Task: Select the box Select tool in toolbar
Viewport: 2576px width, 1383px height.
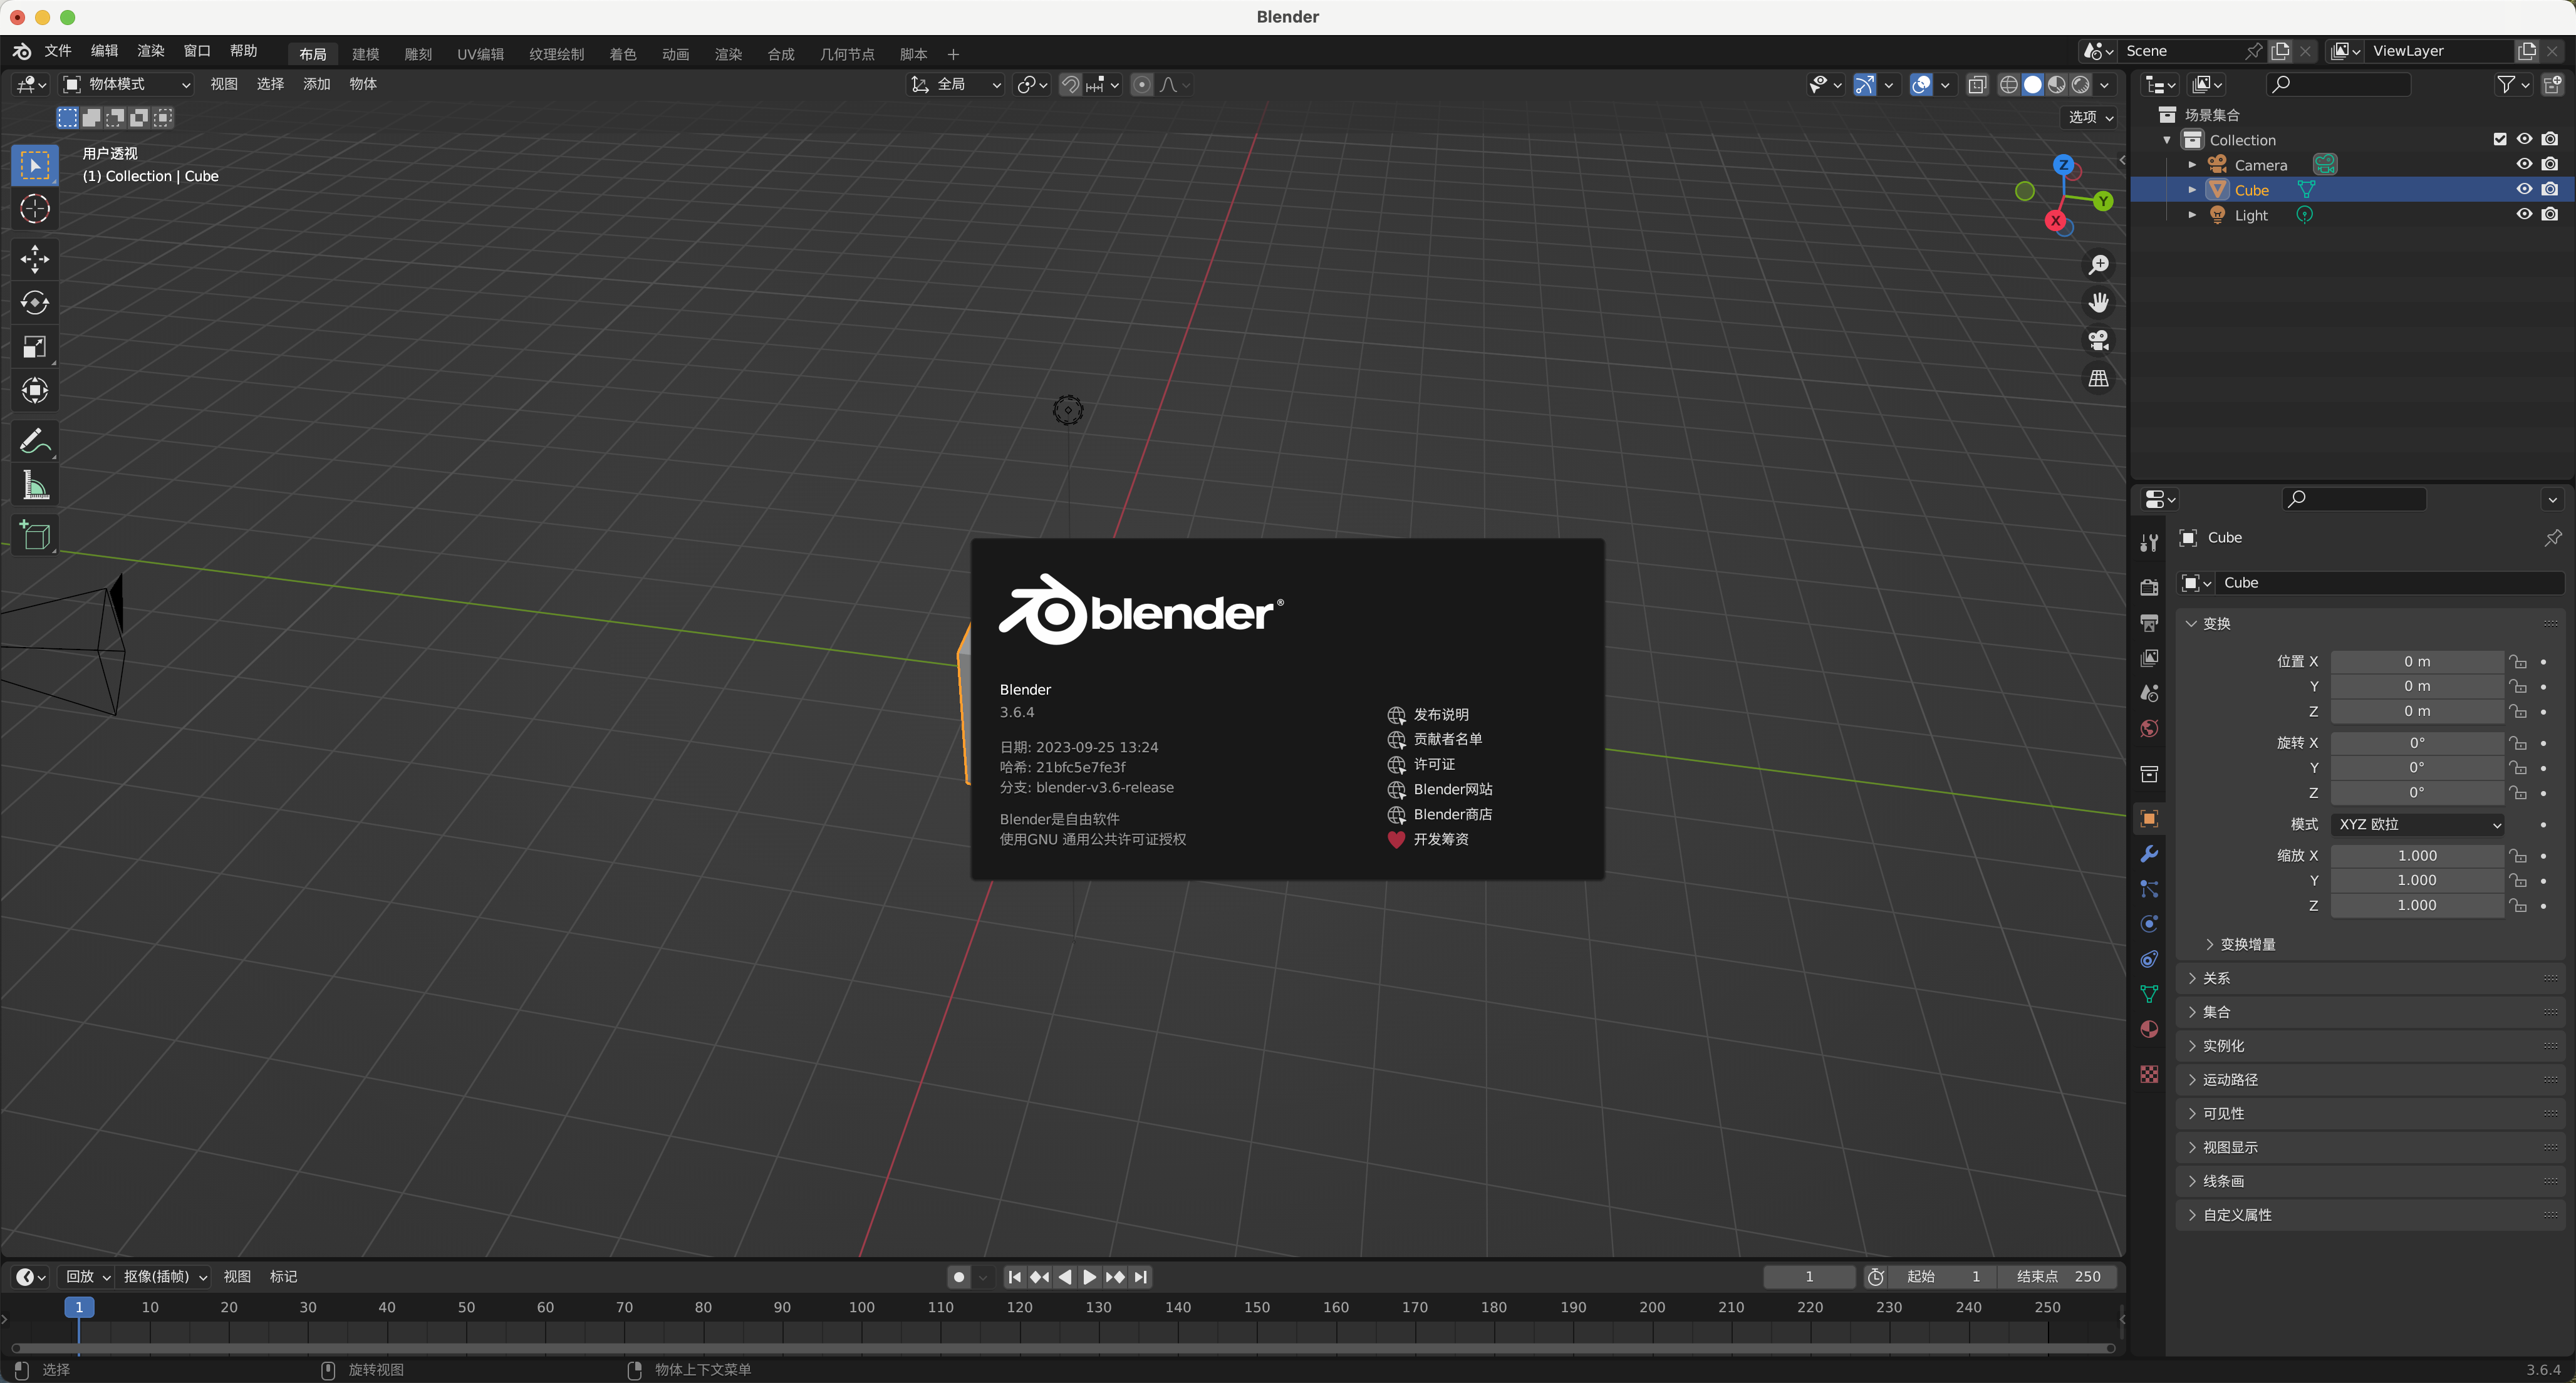Action: point(35,165)
